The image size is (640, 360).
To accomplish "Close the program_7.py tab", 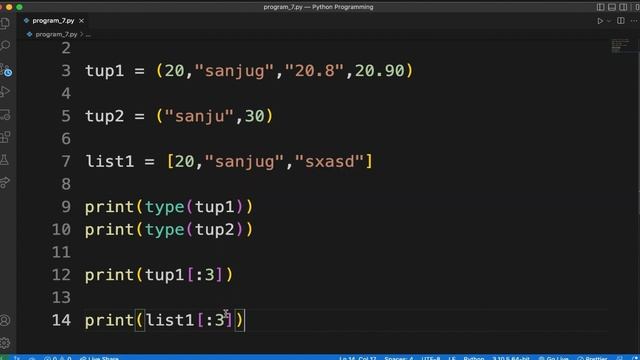I will [82, 20].
